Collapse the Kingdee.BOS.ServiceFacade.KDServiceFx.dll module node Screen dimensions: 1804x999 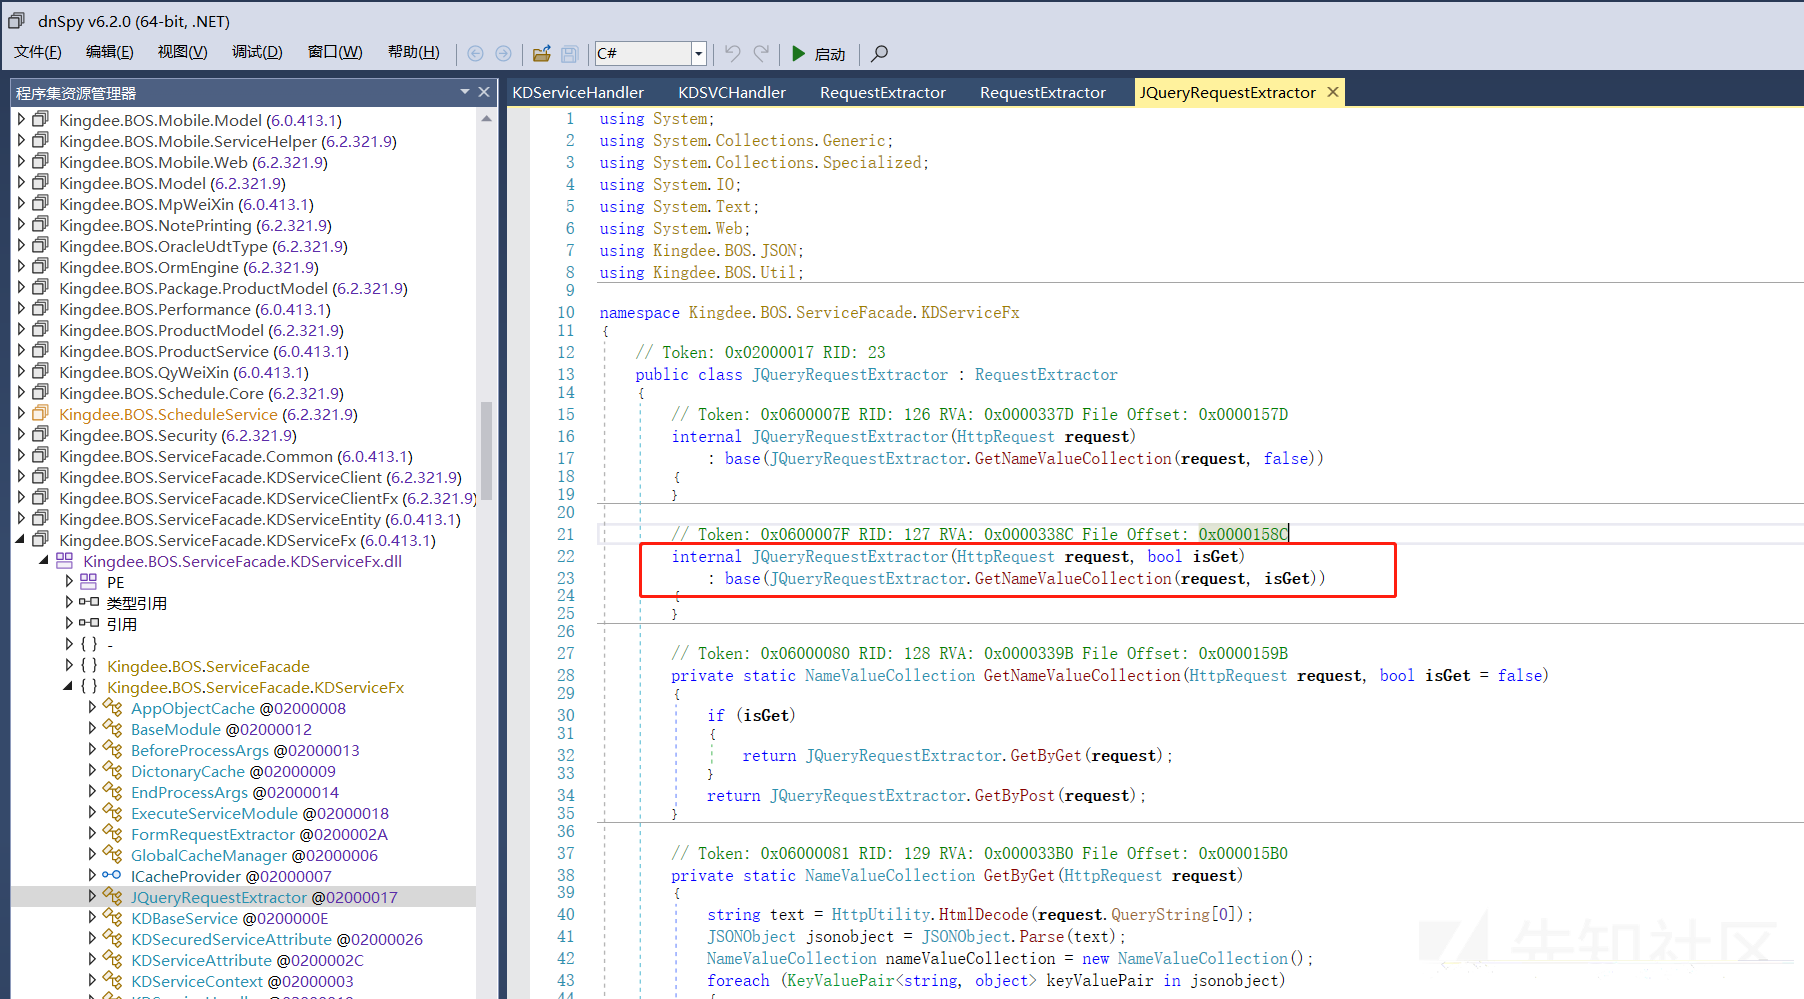tap(44, 560)
